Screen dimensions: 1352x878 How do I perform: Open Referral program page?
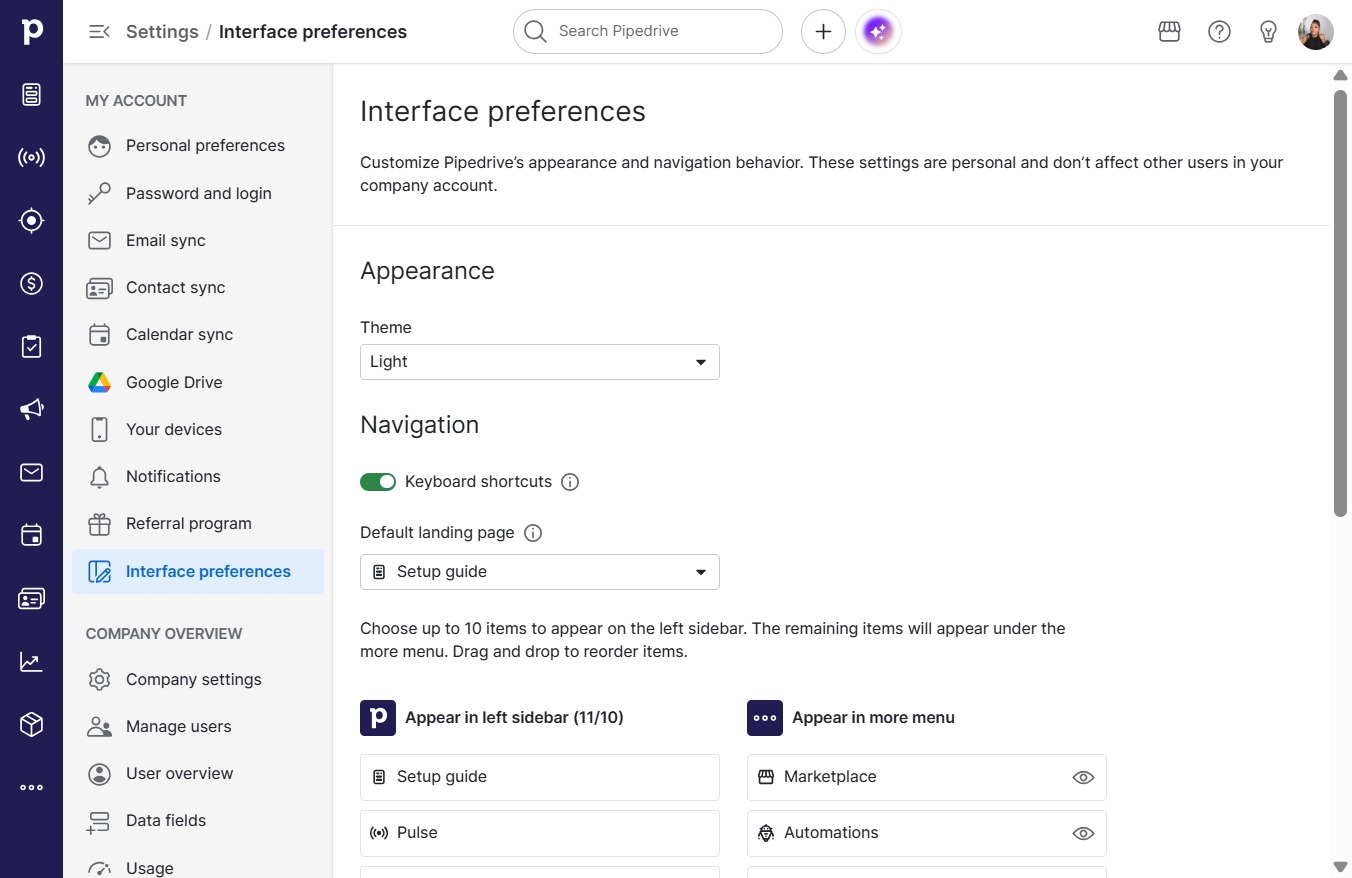[x=198, y=524]
